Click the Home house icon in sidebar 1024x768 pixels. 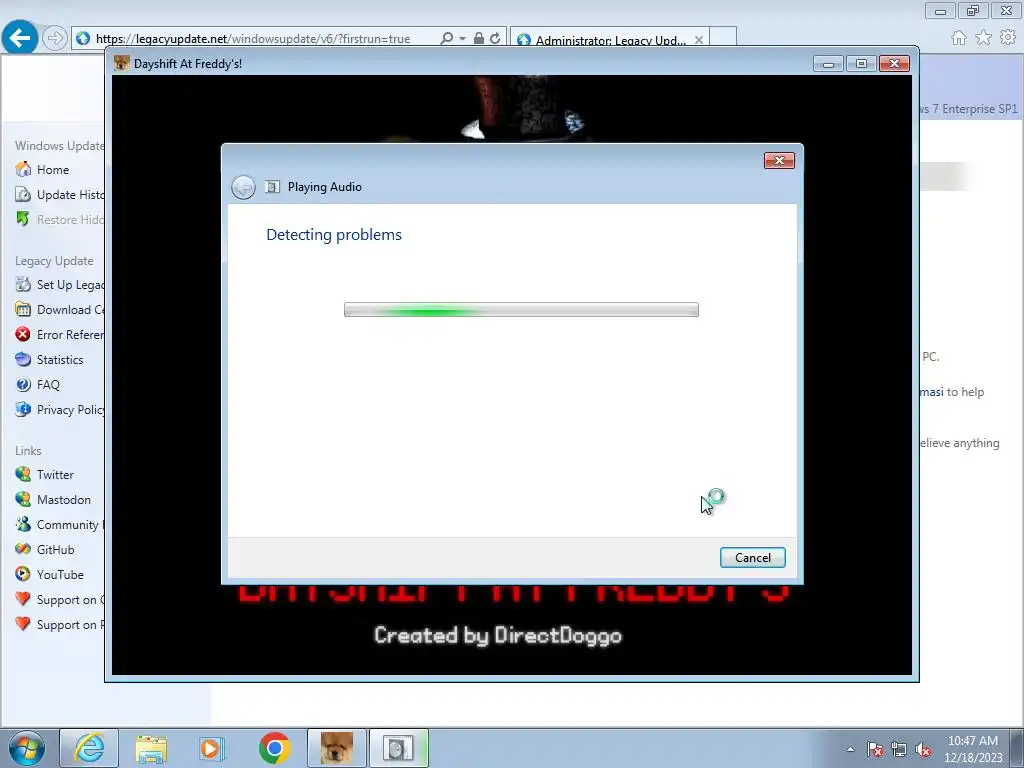pos(23,169)
